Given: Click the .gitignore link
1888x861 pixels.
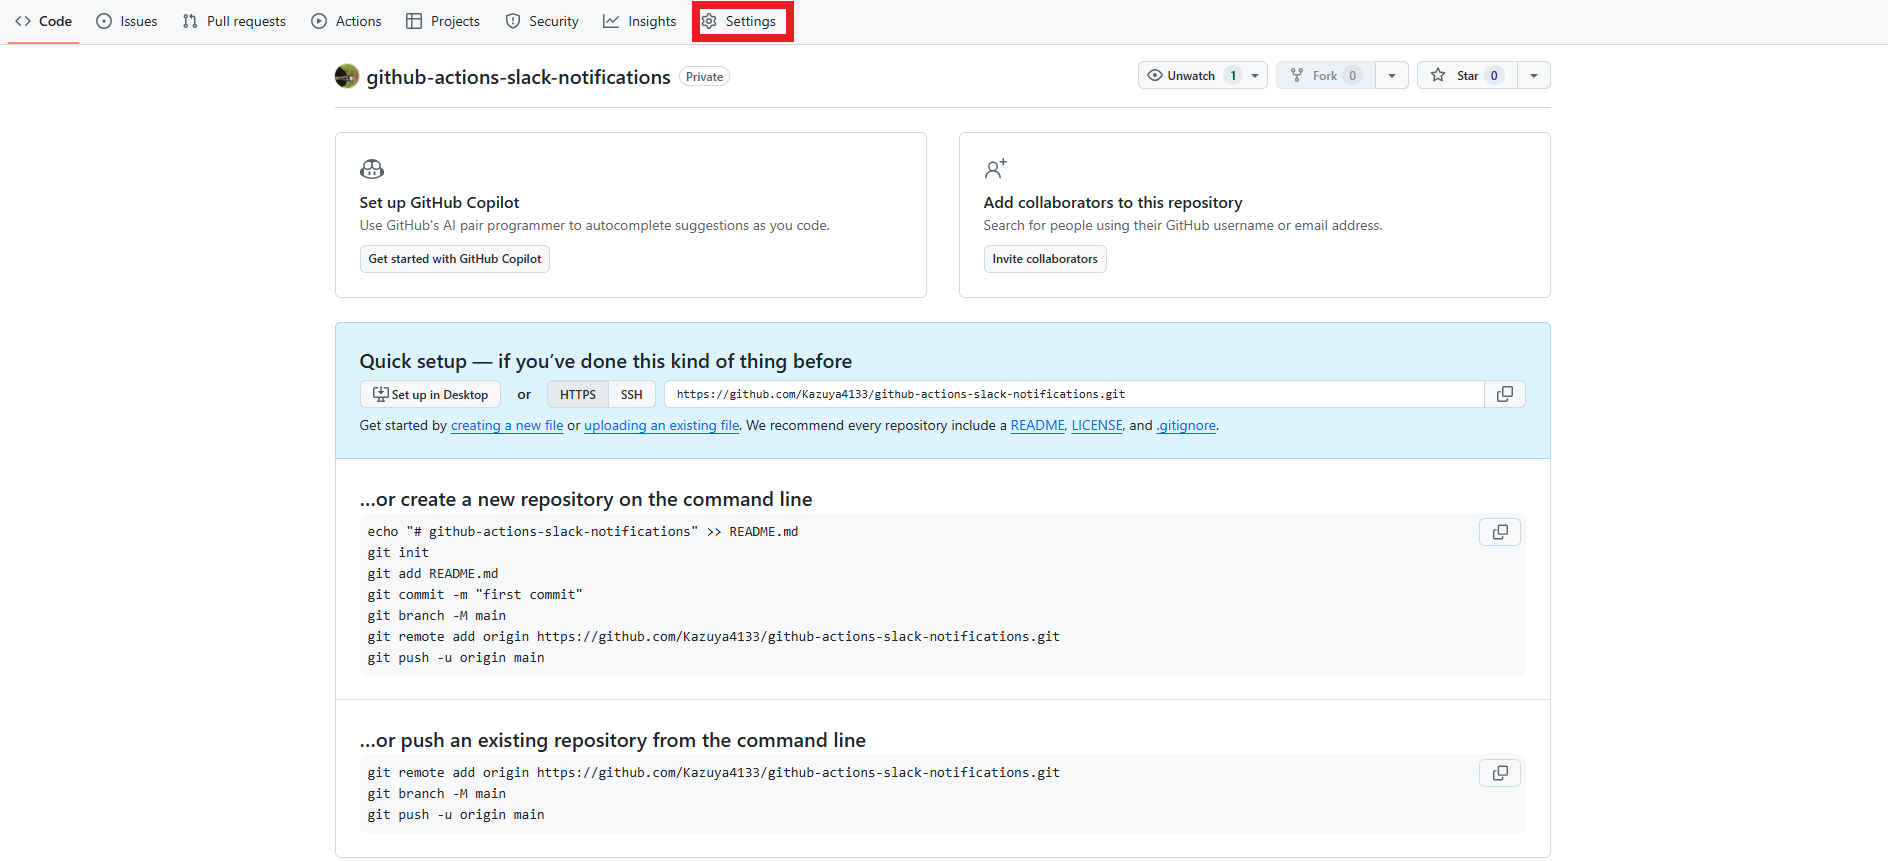Looking at the screenshot, I should coord(1187,425).
